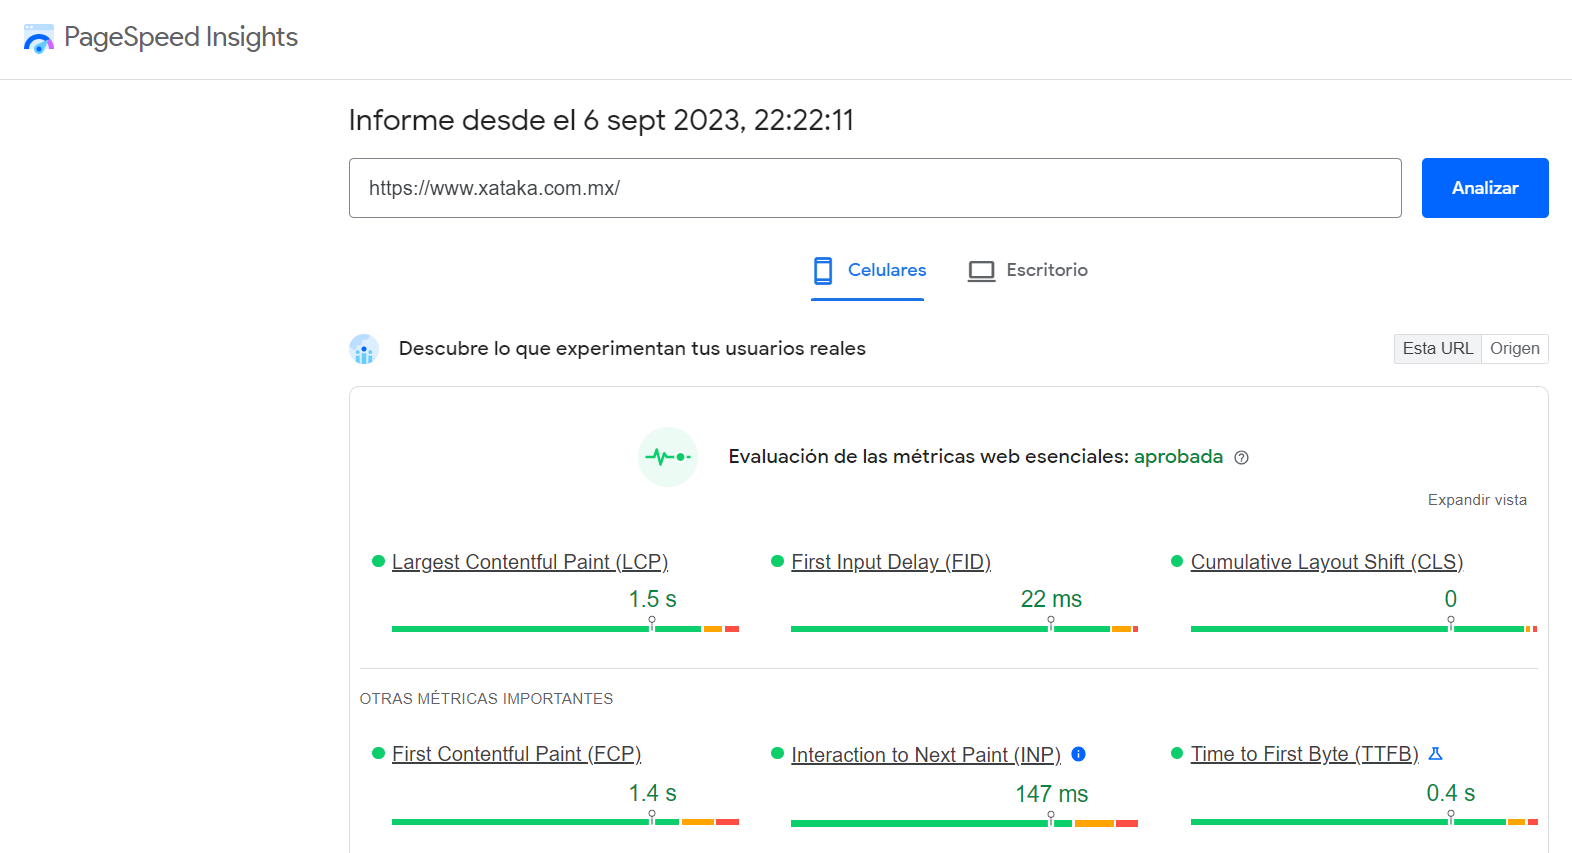Click the mobile phone icon in Celulares tab
Screen dimensions: 1572x853
tap(823, 270)
